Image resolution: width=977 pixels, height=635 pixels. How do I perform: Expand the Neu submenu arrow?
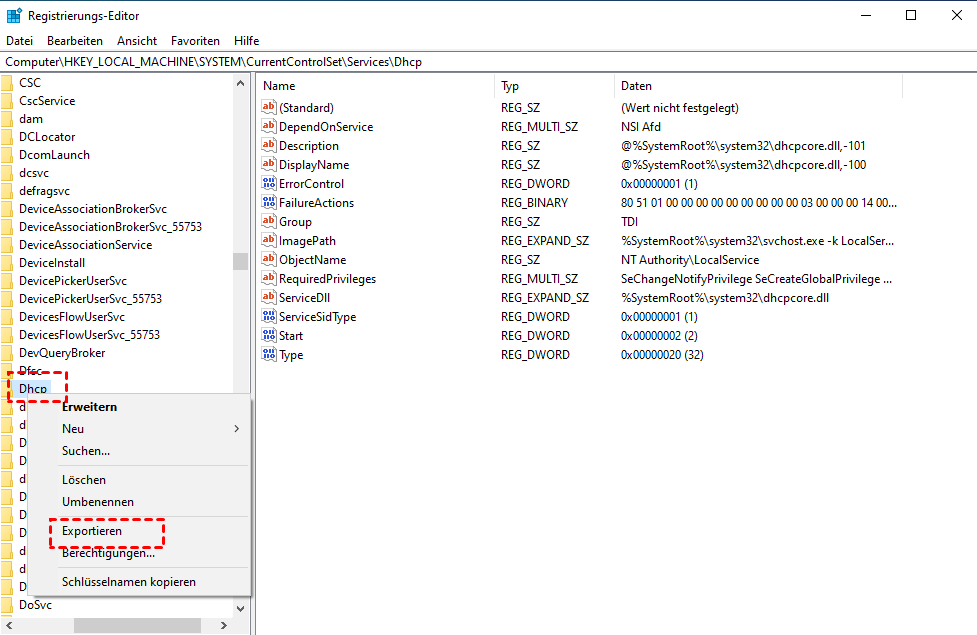237,429
